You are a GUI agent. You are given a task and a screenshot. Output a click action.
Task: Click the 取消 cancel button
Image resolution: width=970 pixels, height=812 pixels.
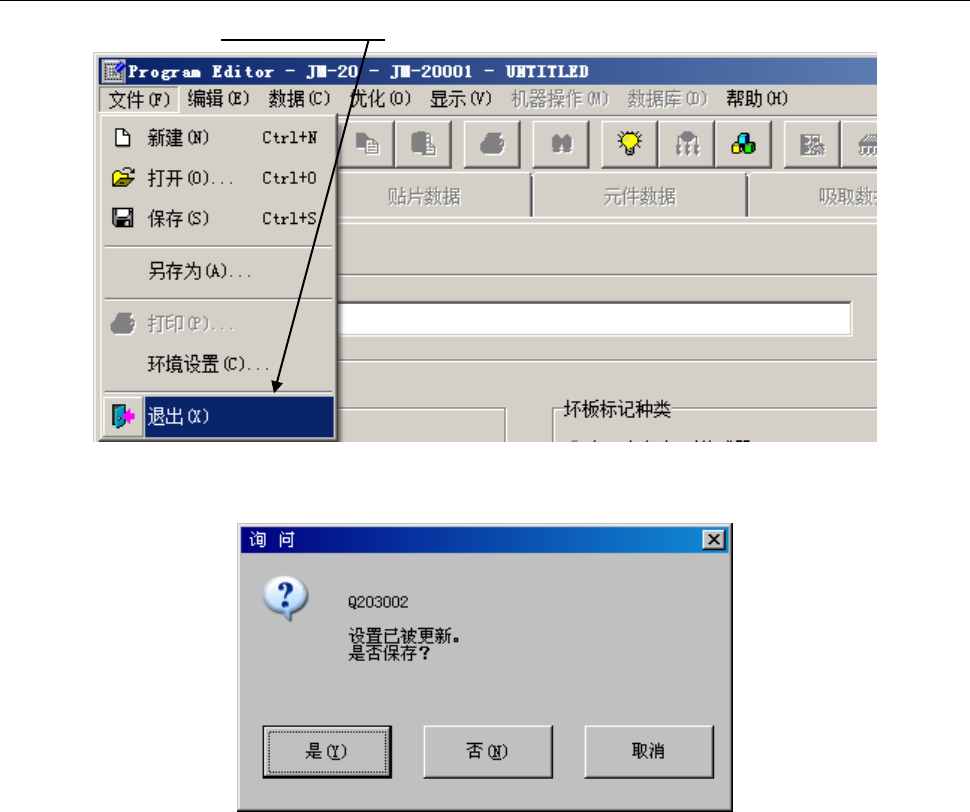(648, 751)
